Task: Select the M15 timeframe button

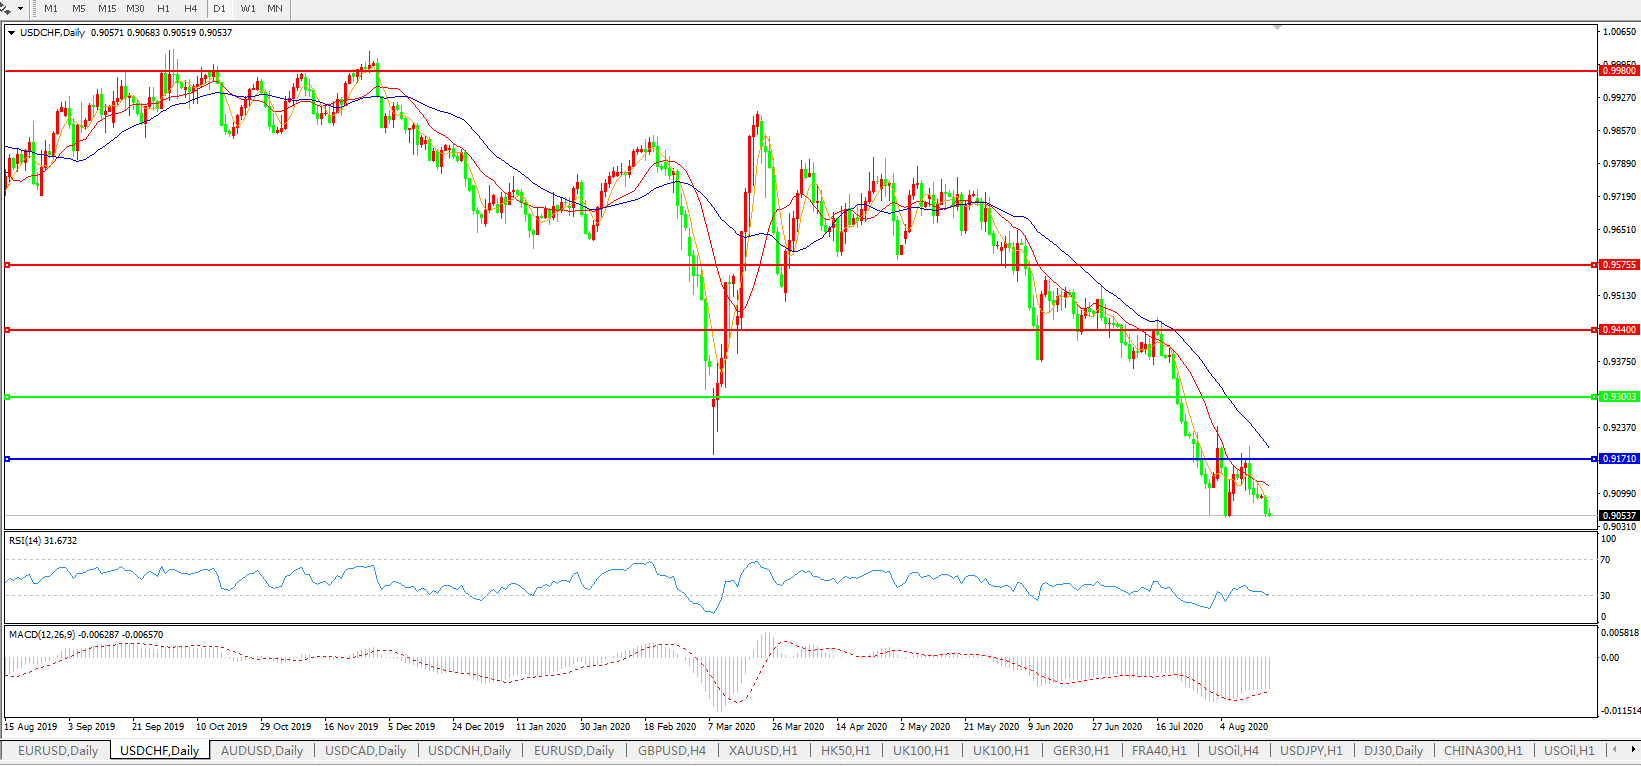Action: pyautogui.click(x=106, y=9)
